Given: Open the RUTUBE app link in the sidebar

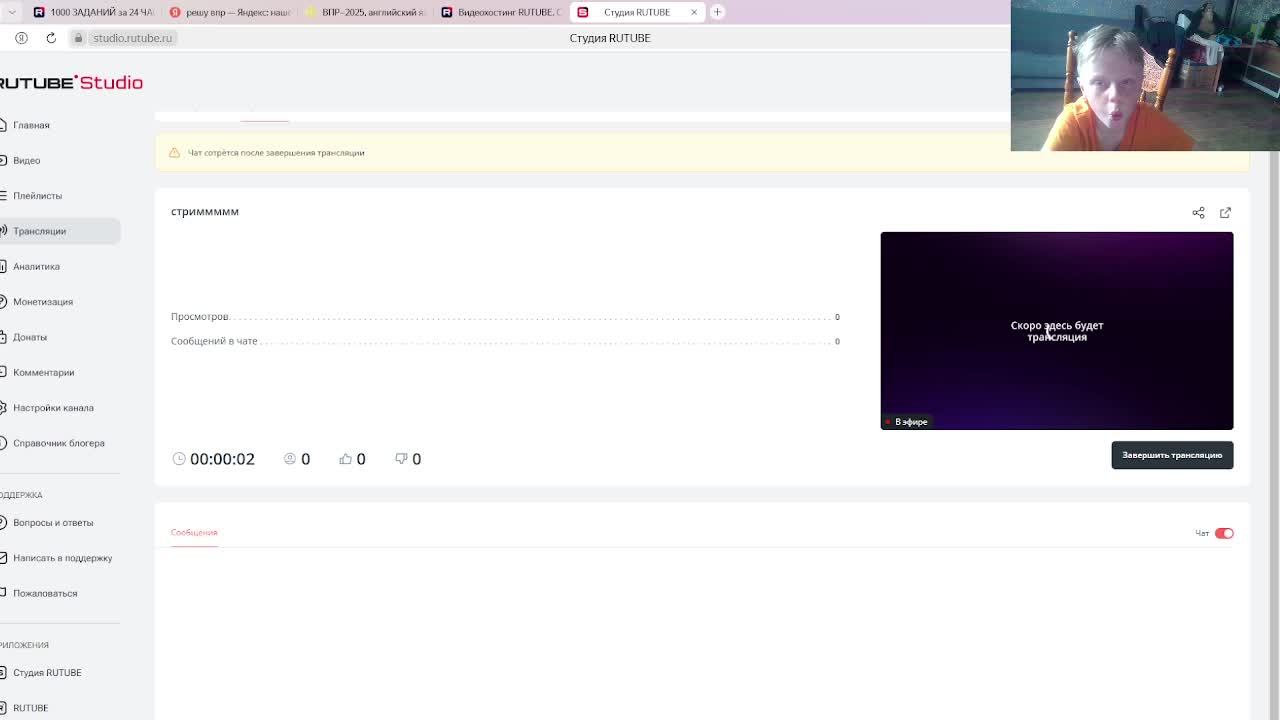Looking at the screenshot, I should tap(30, 708).
